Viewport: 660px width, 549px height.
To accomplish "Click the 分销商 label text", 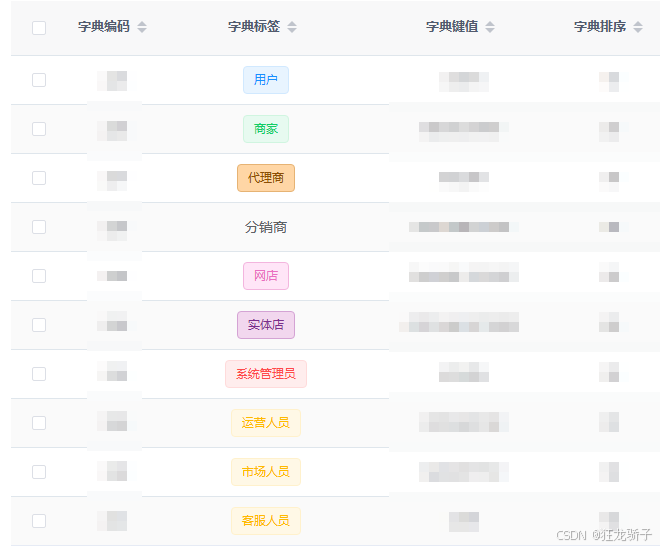I will 266,227.
